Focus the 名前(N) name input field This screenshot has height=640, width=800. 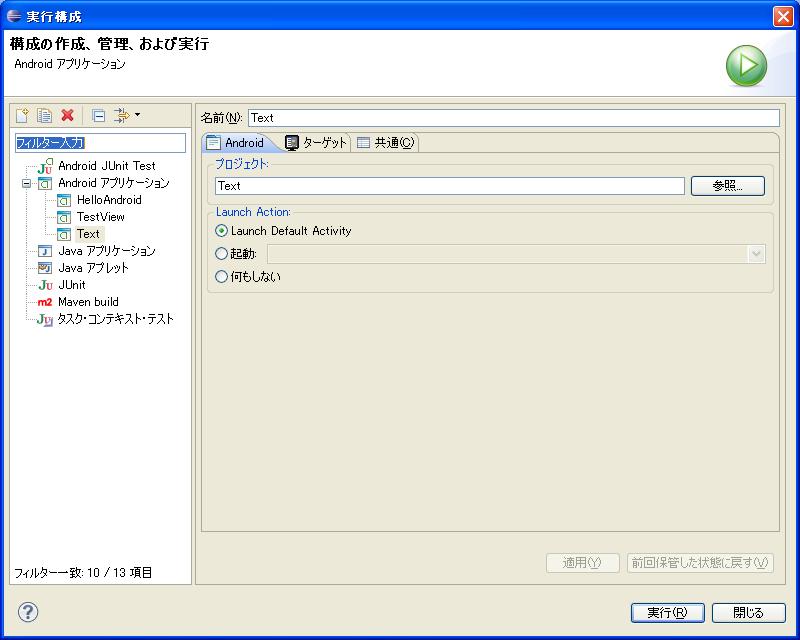click(x=514, y=118)
